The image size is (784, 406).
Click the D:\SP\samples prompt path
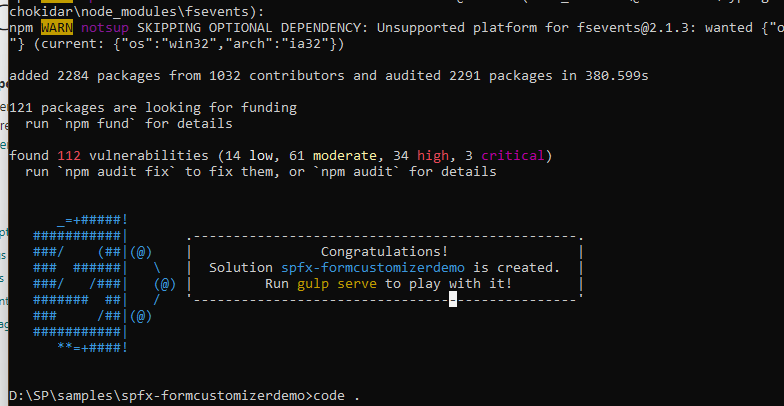click(x=81, y=396)
